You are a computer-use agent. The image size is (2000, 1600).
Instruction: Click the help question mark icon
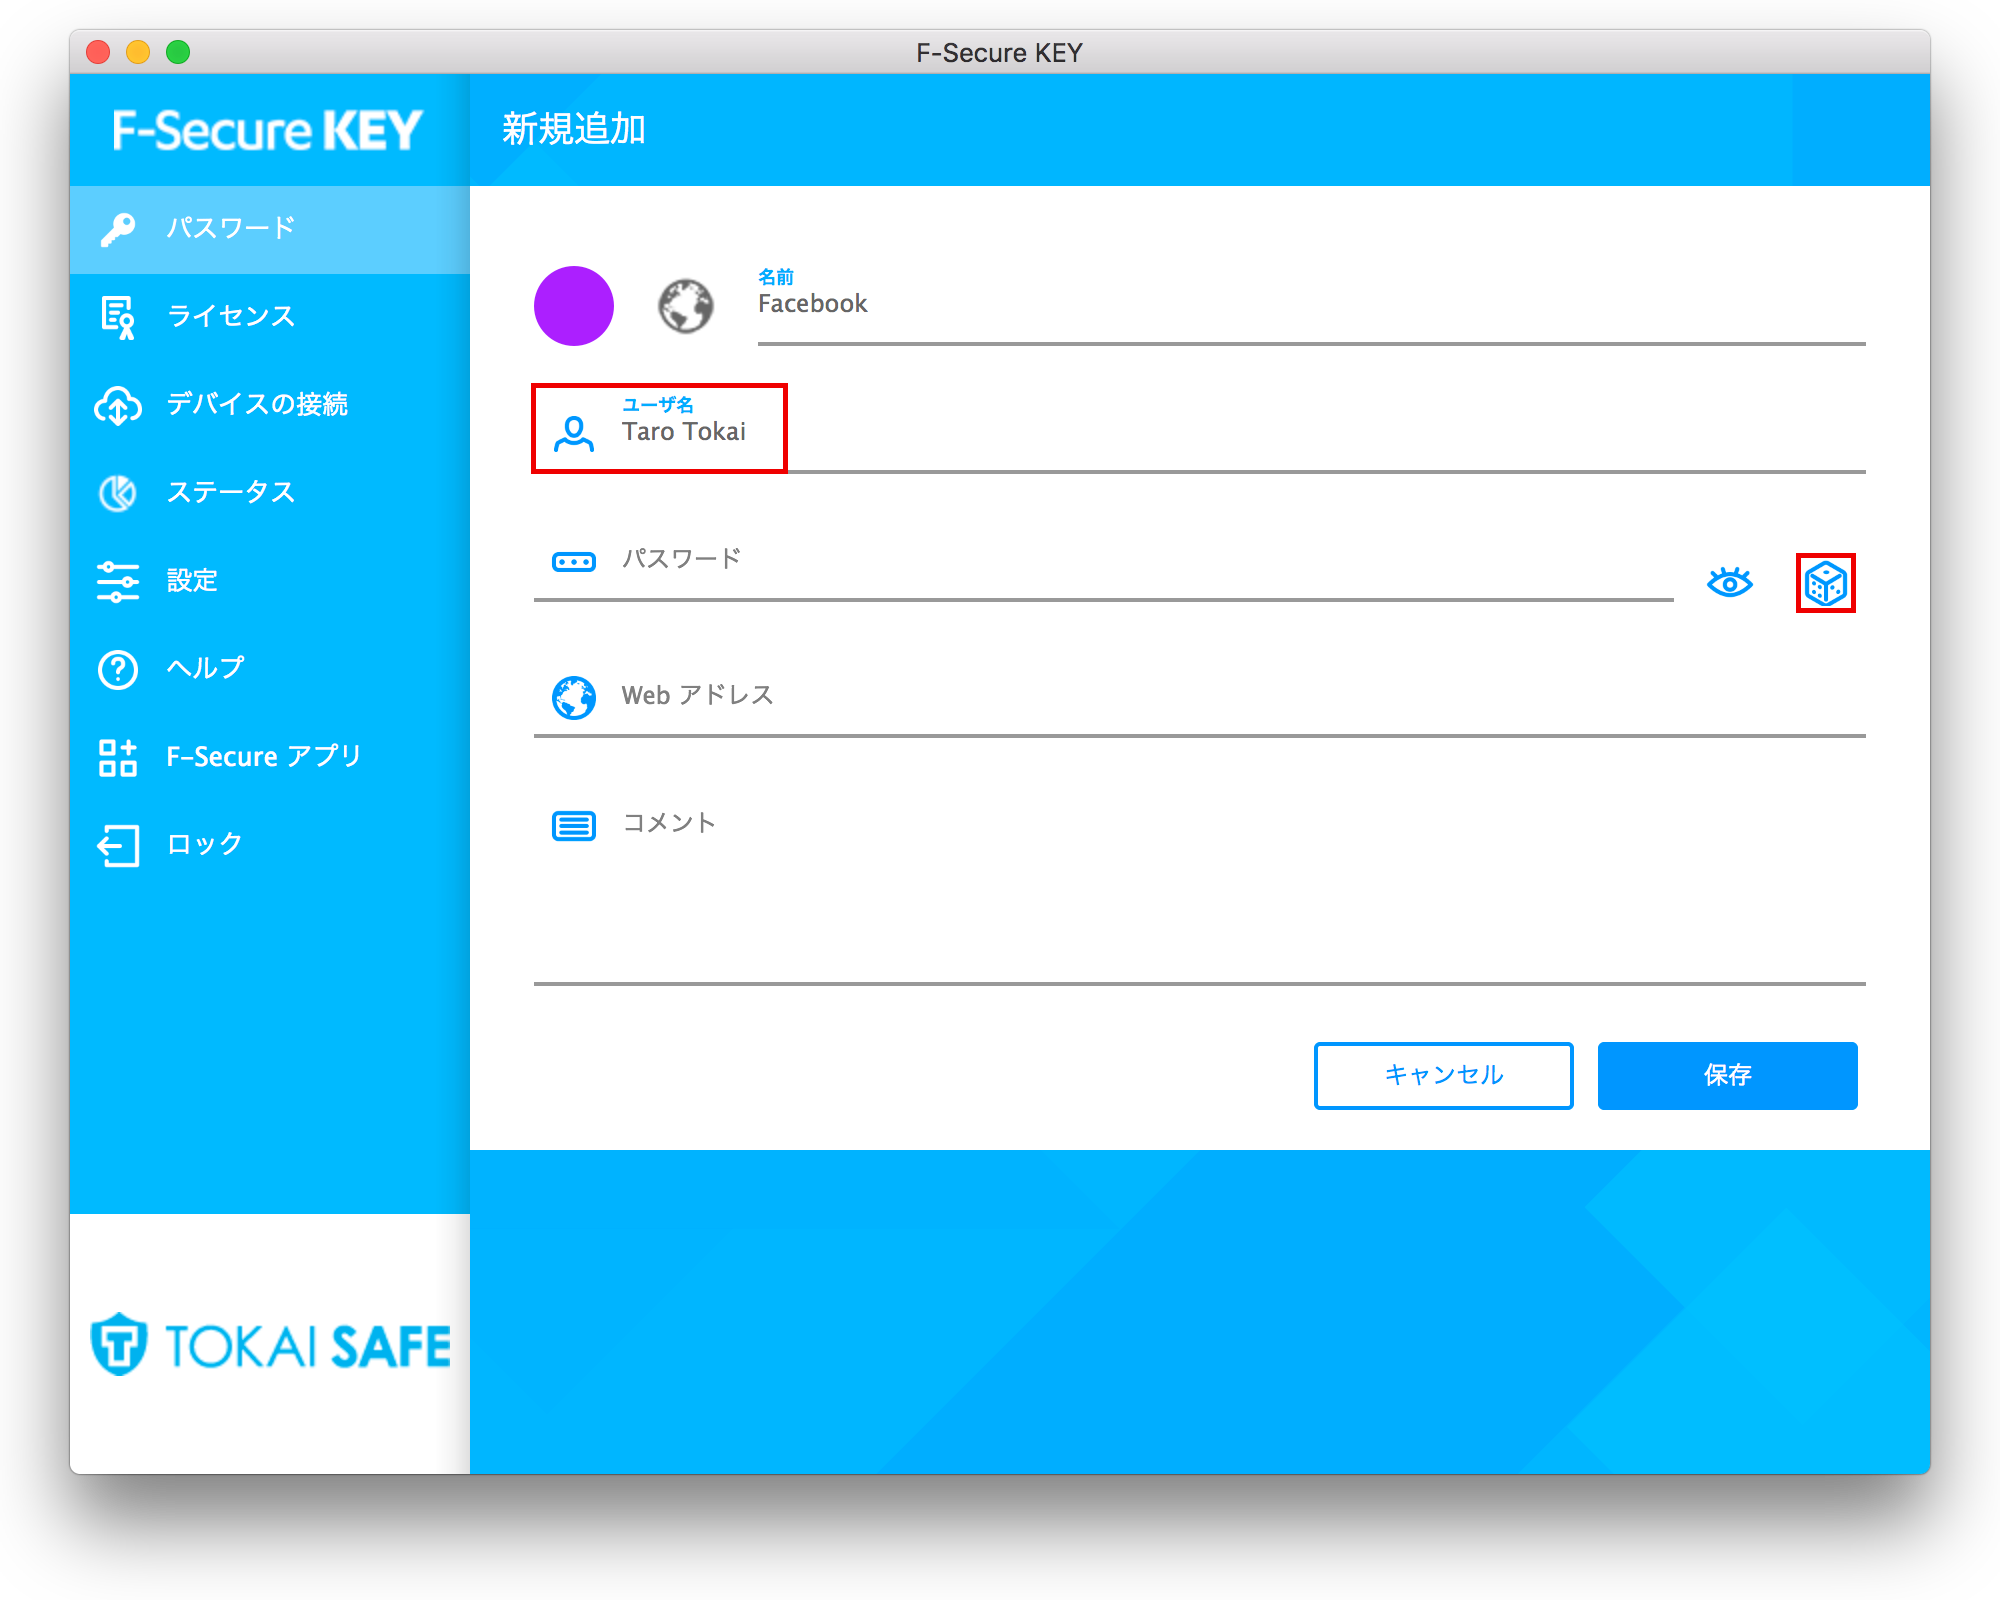tap(118, 669)
